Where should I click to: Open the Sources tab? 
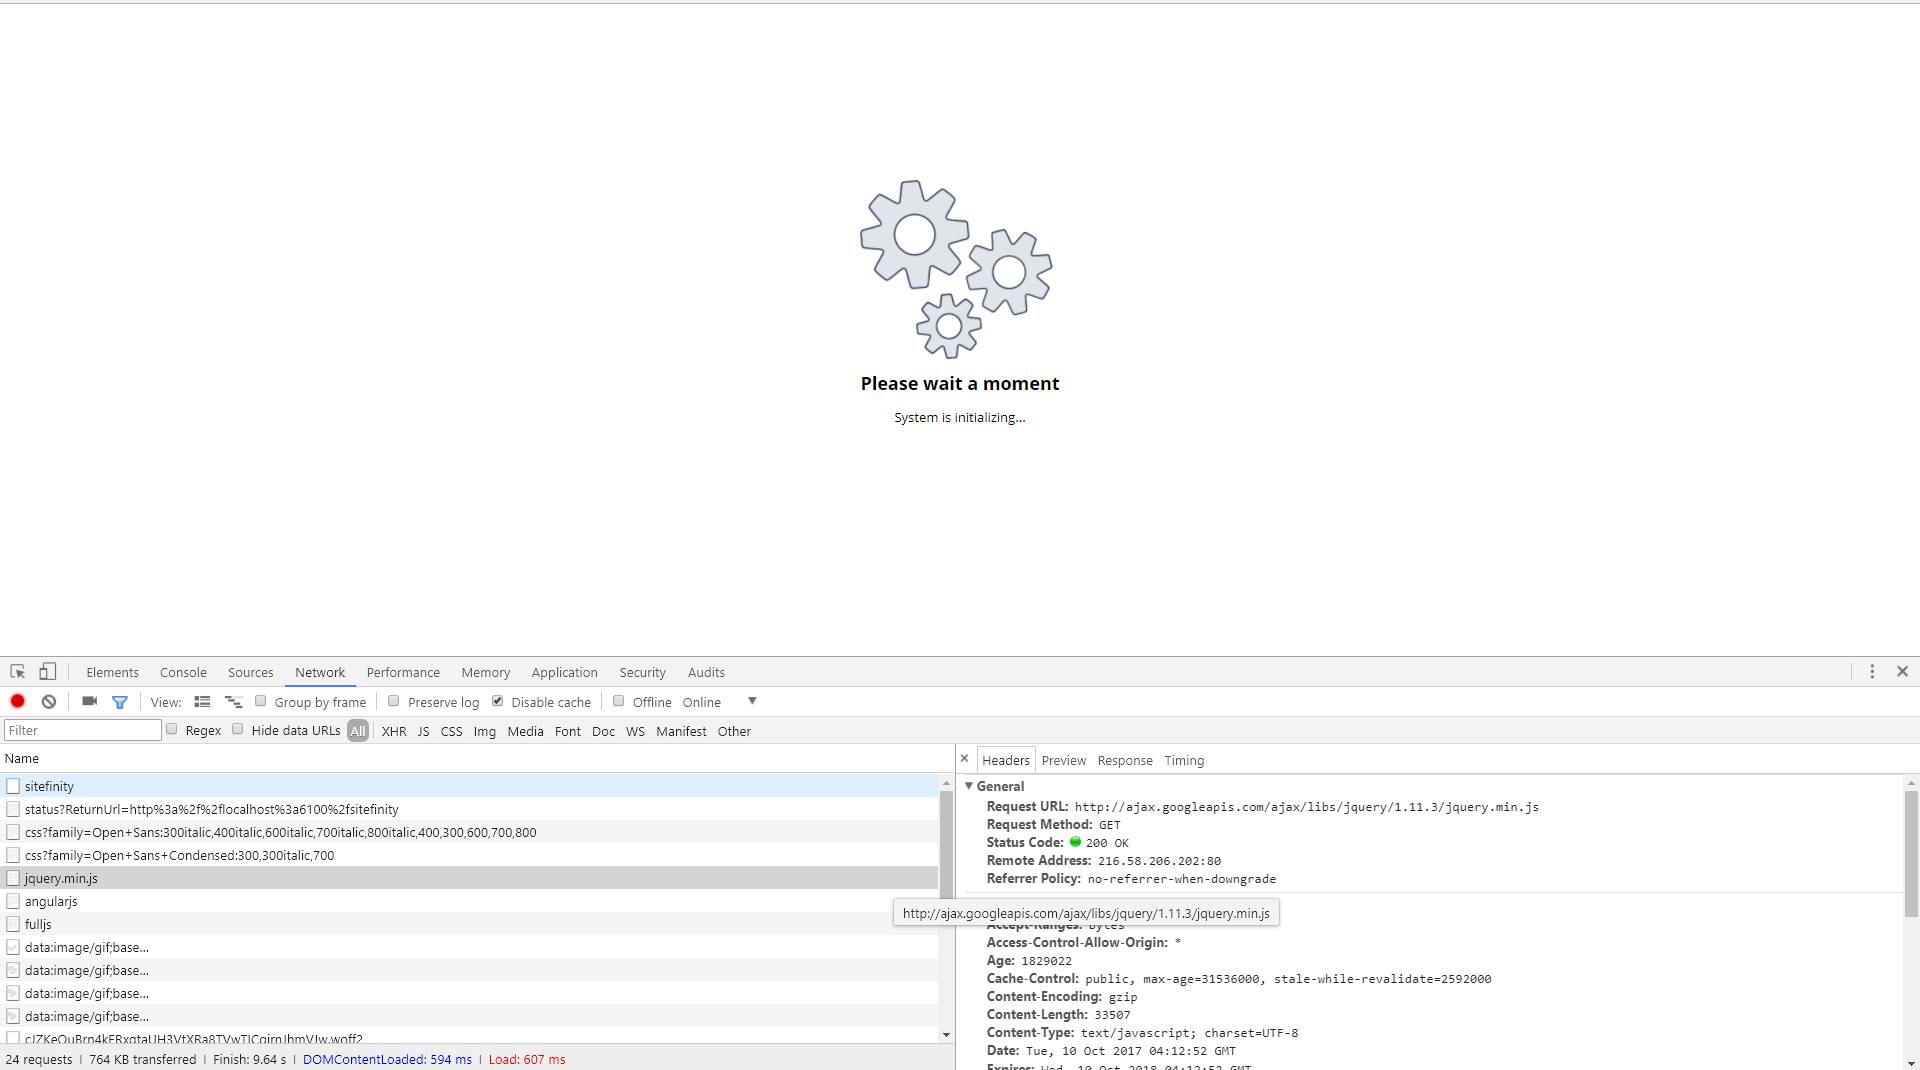pos(250,672)
